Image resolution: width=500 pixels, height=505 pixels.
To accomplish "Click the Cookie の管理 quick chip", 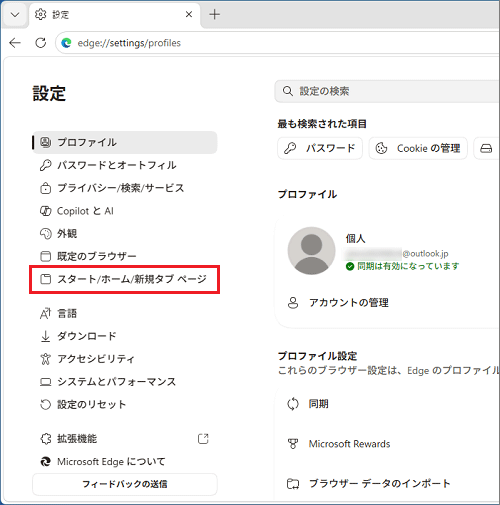I will (418, 148).
